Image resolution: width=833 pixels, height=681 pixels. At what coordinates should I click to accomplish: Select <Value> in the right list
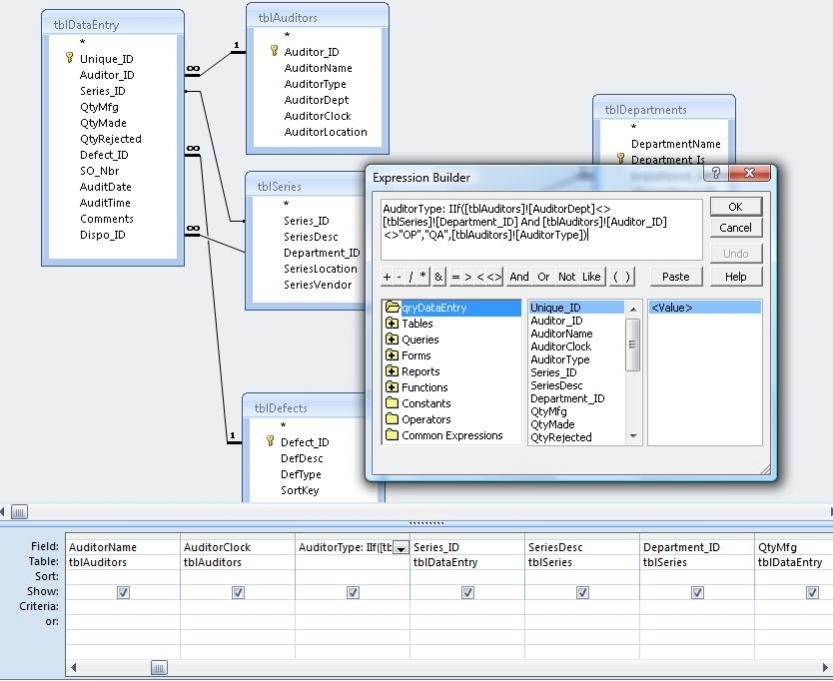click(x=672, y=308)
